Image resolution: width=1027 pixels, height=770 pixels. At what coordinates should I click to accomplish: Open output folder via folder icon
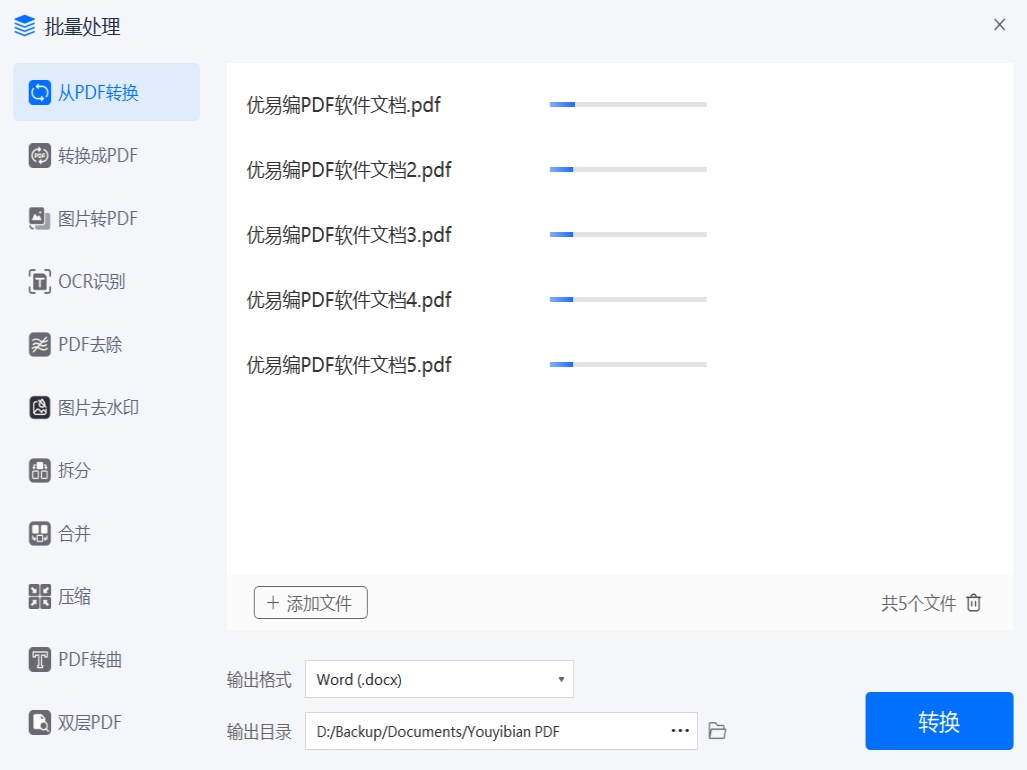(x=717, y=731)
